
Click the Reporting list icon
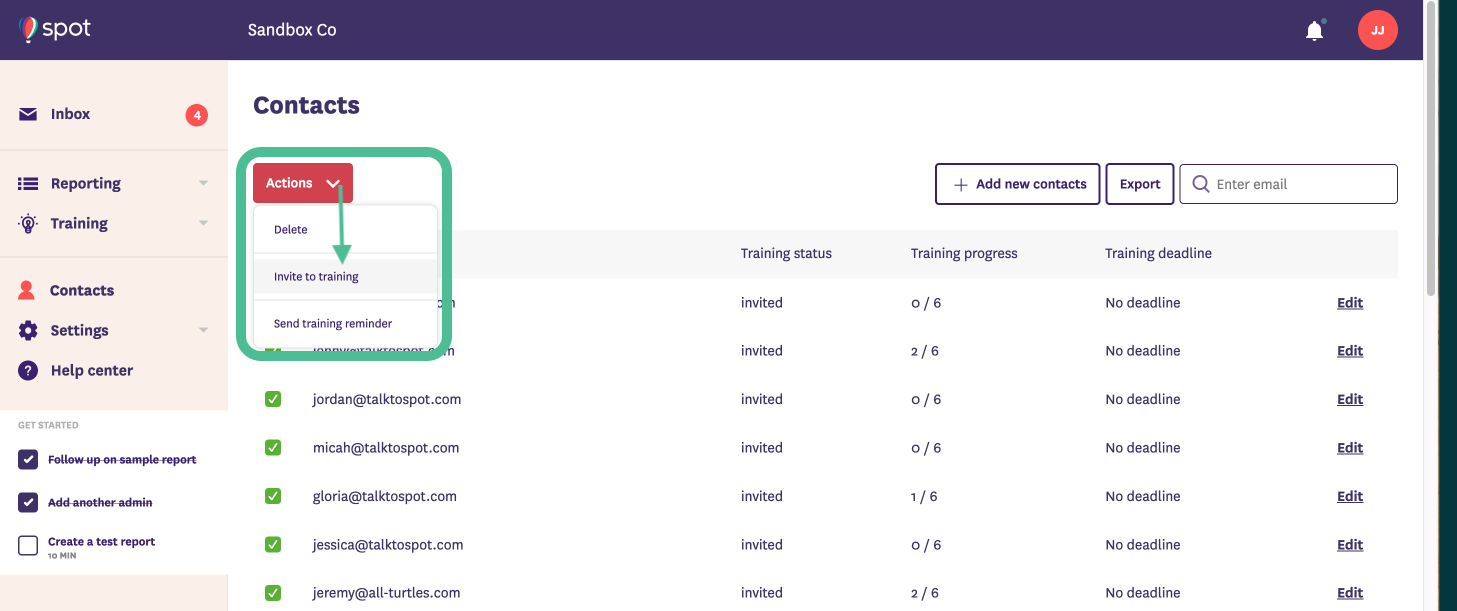coord(28,184)
